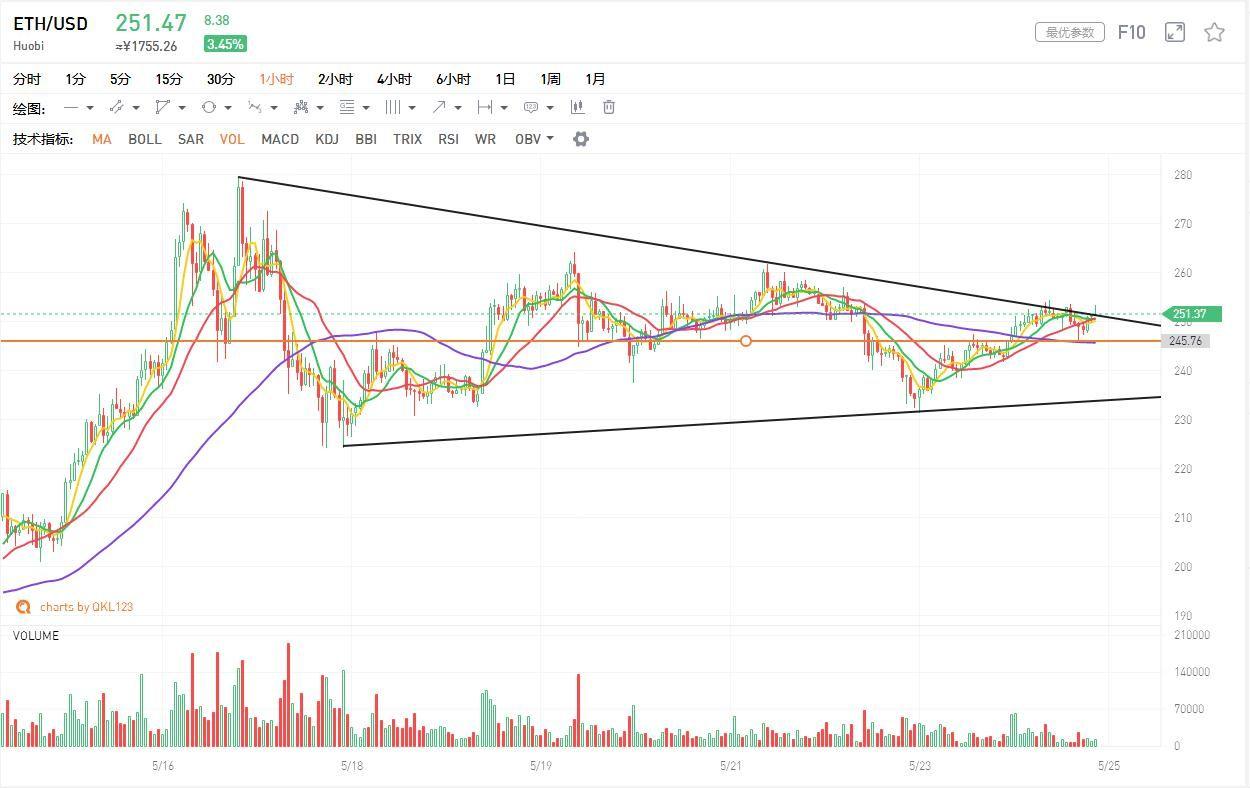1250x788 pixels.
Task: Select the dotted cluster pattern tool
Action: click(x=300, y=107)
